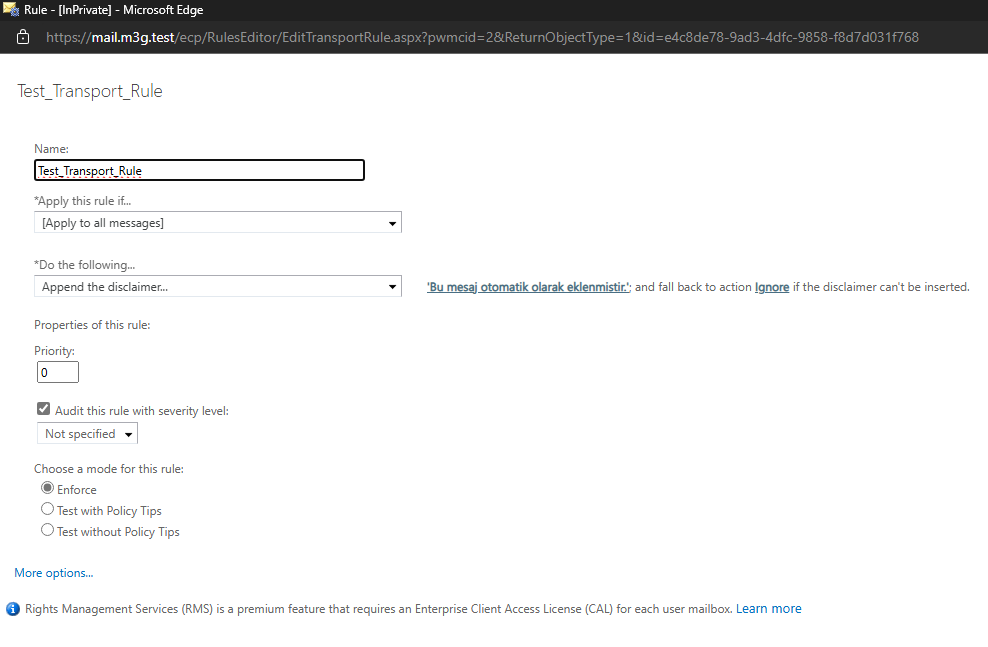988x647 pixels.
Task: Expand the Append the disclaimer dropdown
Action: [218, 287]
